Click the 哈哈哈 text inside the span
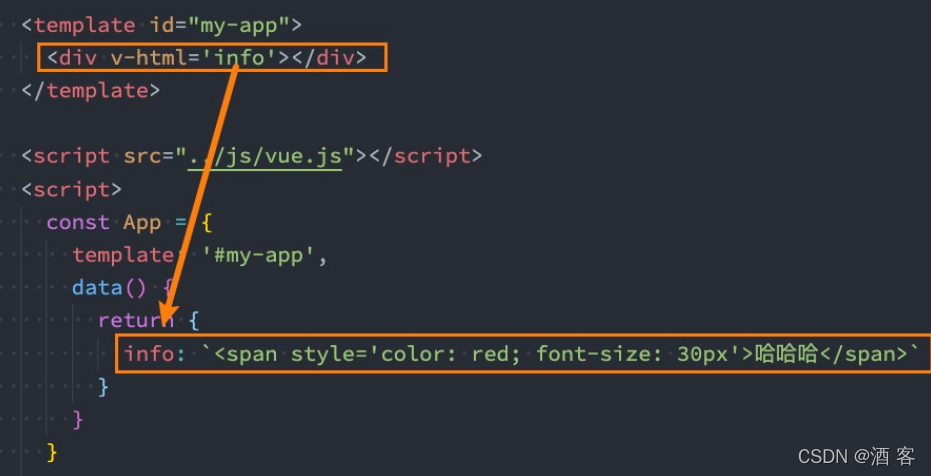931x476 pixels. [787, 354]
